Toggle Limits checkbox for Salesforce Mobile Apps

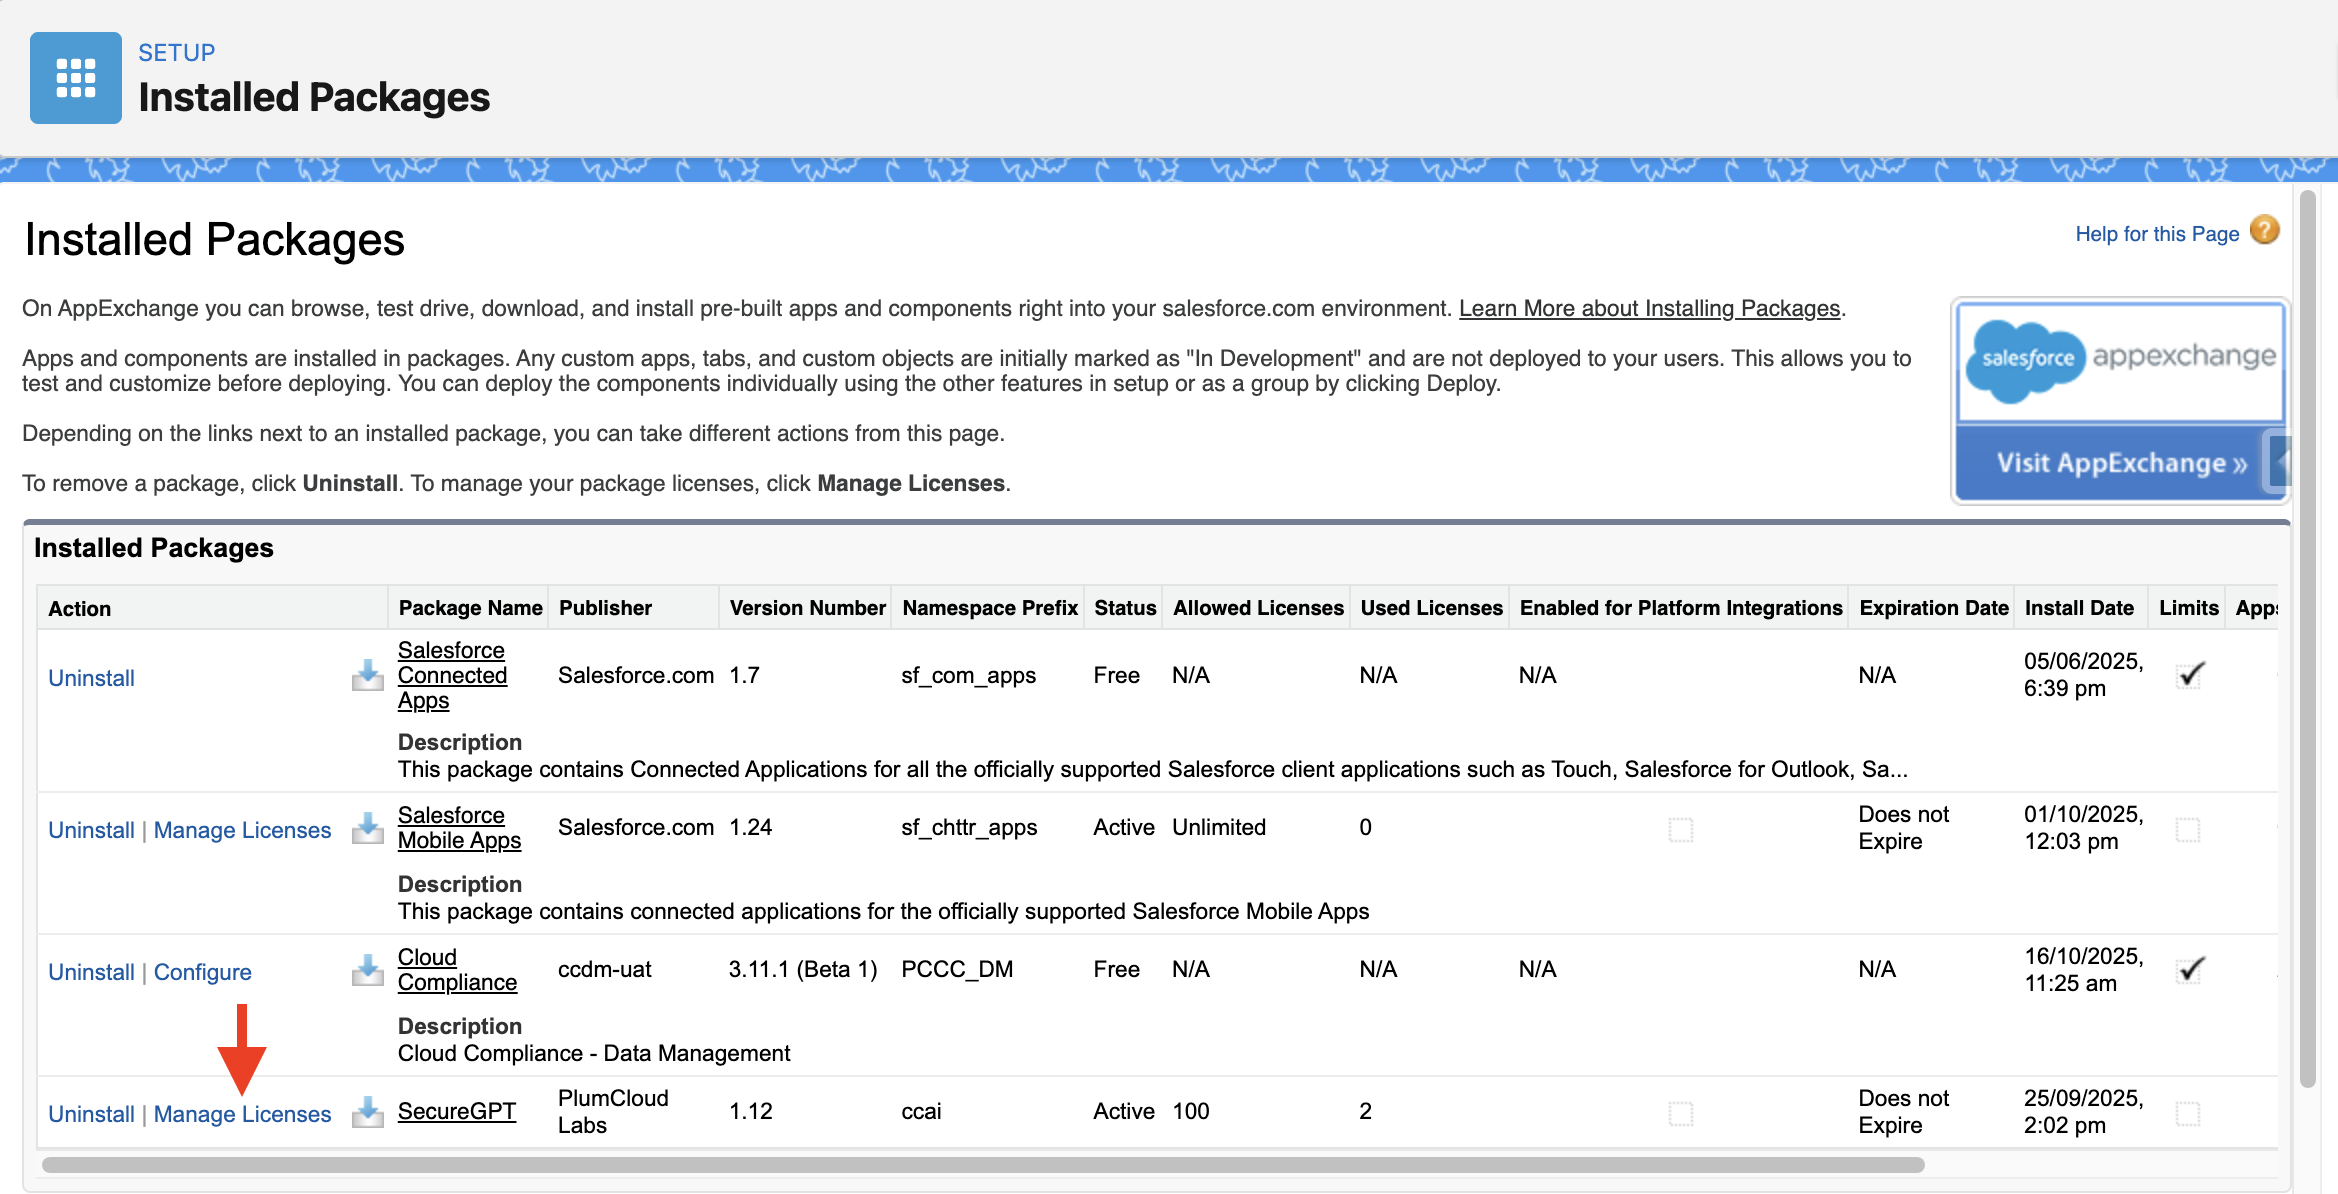coord(2187,829)
